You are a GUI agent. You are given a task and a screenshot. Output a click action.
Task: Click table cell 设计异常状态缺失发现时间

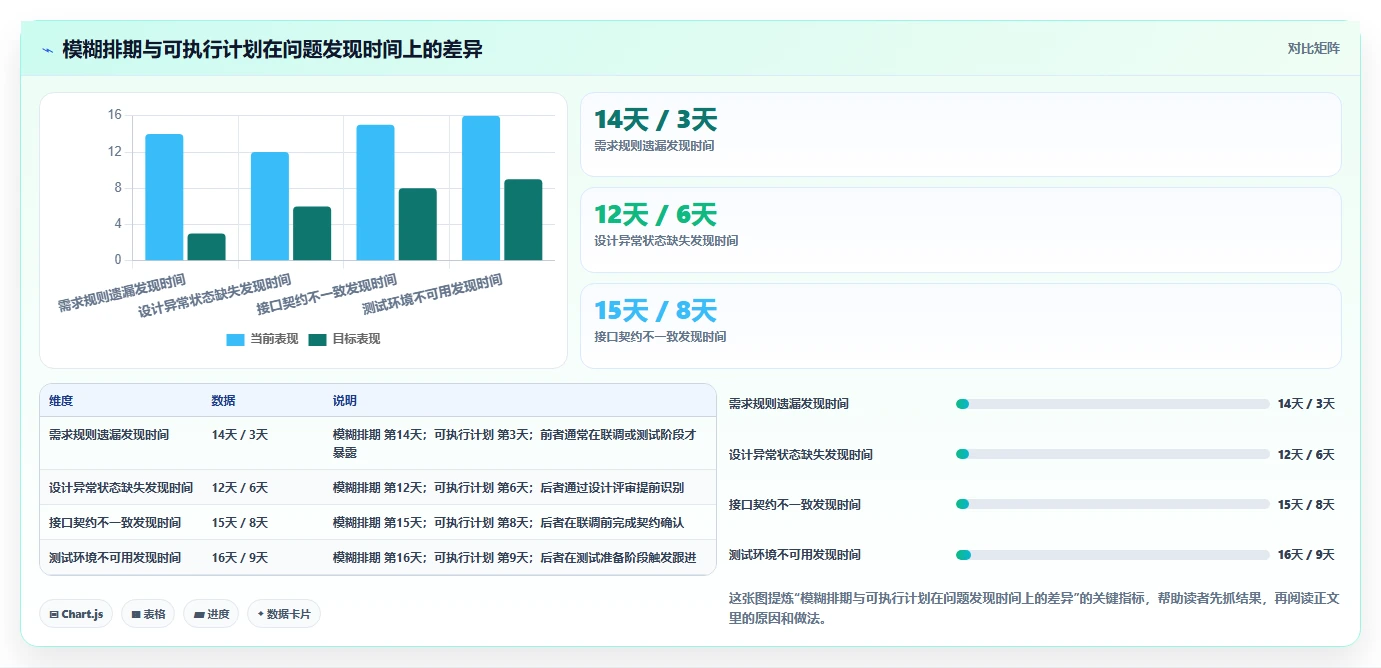(x=121, y=487)
